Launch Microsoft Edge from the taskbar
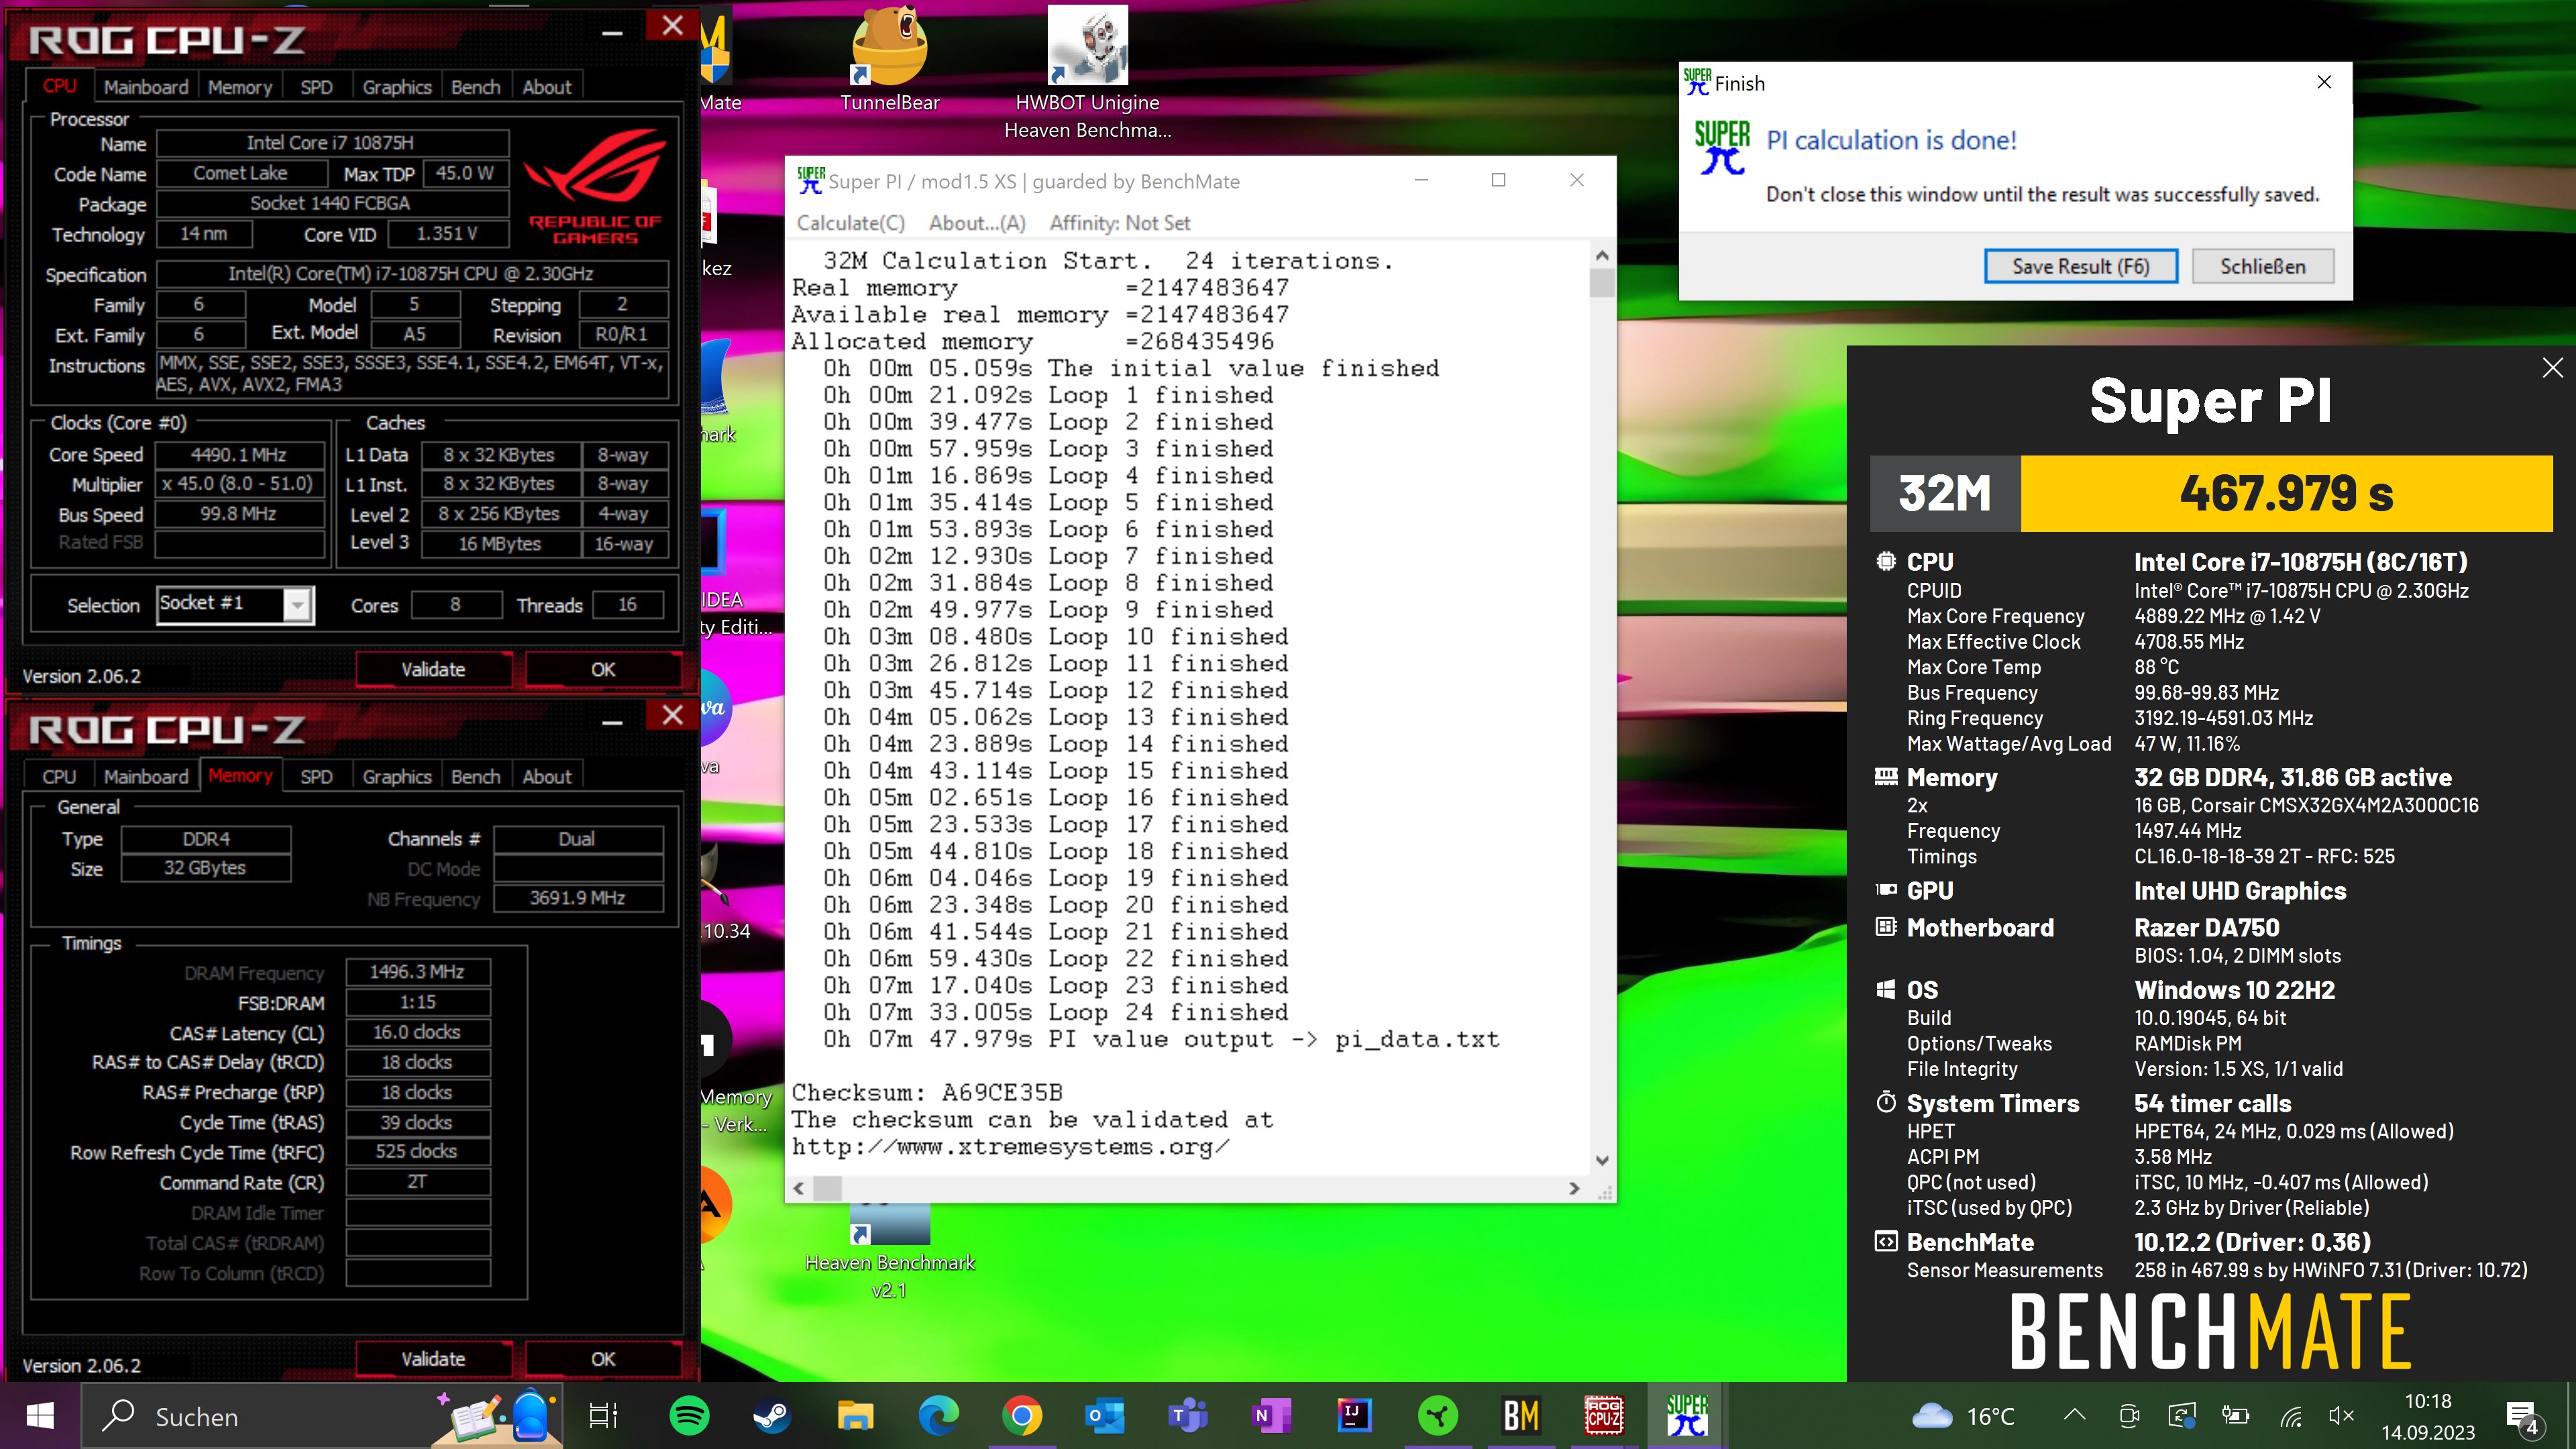Viewport: 2576px width, 1449px height. tap(938, 1416)
